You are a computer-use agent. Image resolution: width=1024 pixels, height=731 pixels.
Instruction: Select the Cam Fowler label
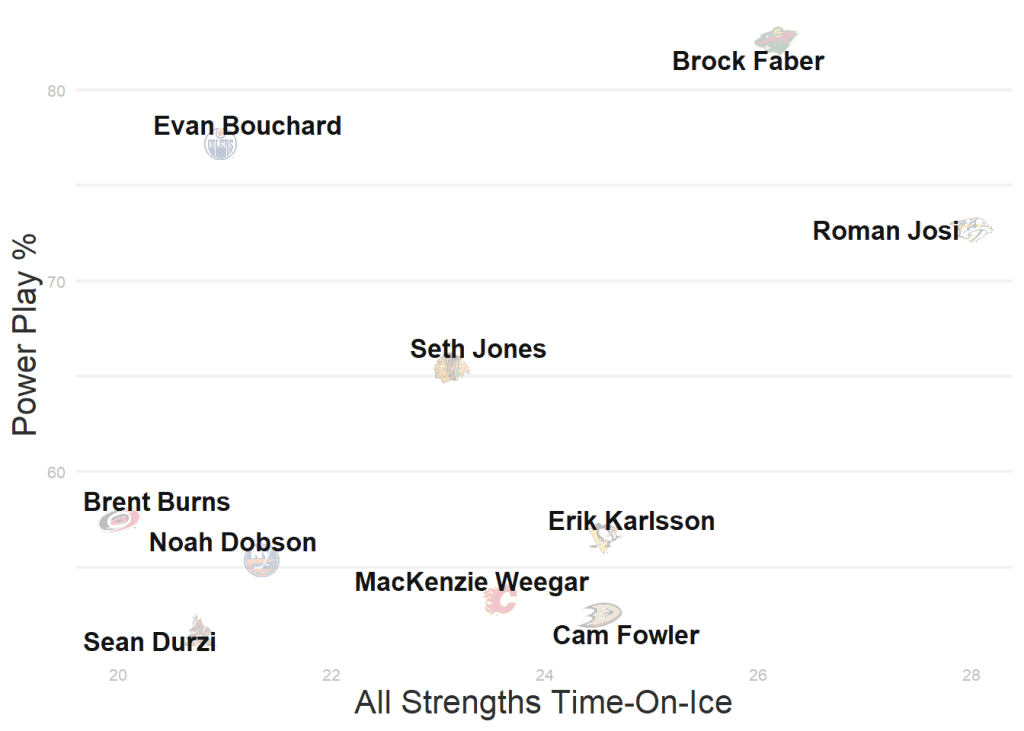pos(626,636)
